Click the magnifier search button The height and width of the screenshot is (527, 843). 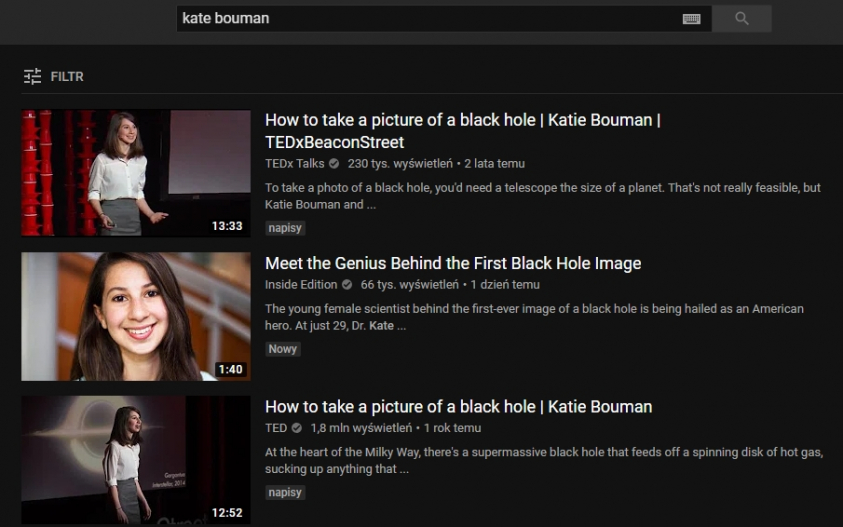click(741, 18)
